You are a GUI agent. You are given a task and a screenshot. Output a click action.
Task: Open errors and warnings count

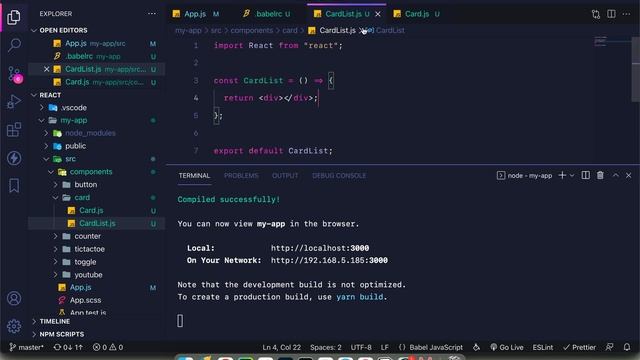pyautogui.click(x=108, y=347)
